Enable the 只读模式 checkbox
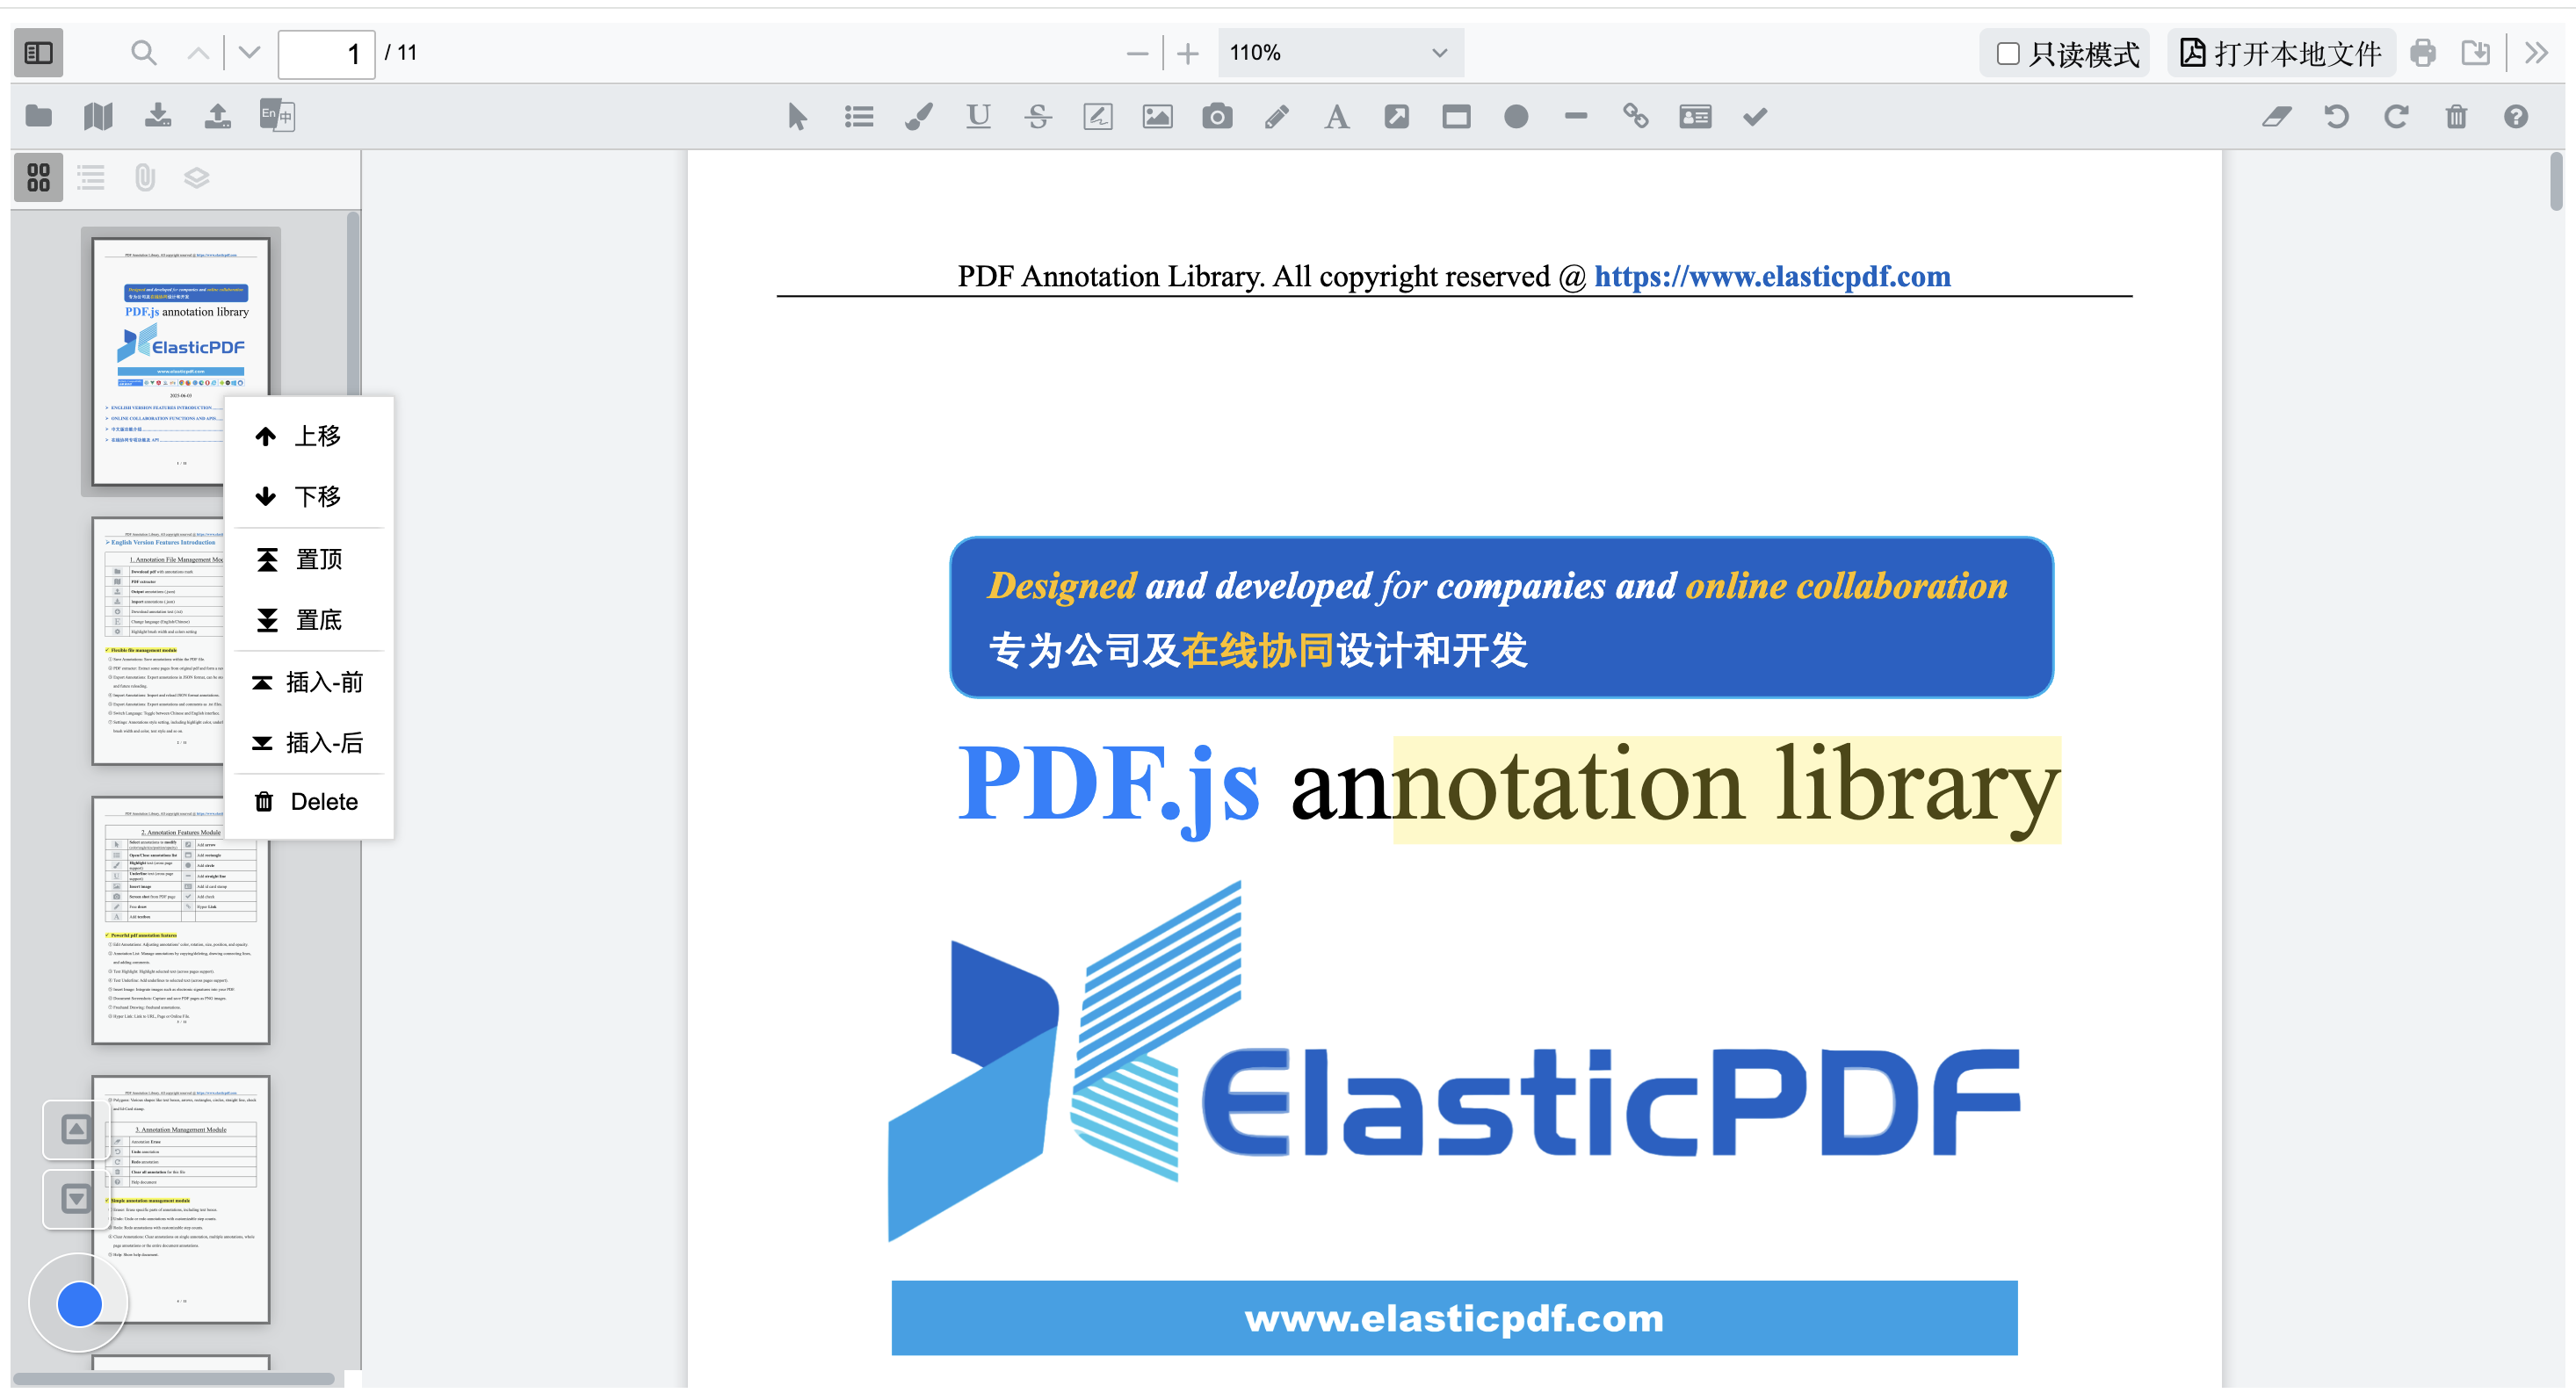This screenshot has height=1393, width=2576. pyautogui.click(x=2008, y=53)
